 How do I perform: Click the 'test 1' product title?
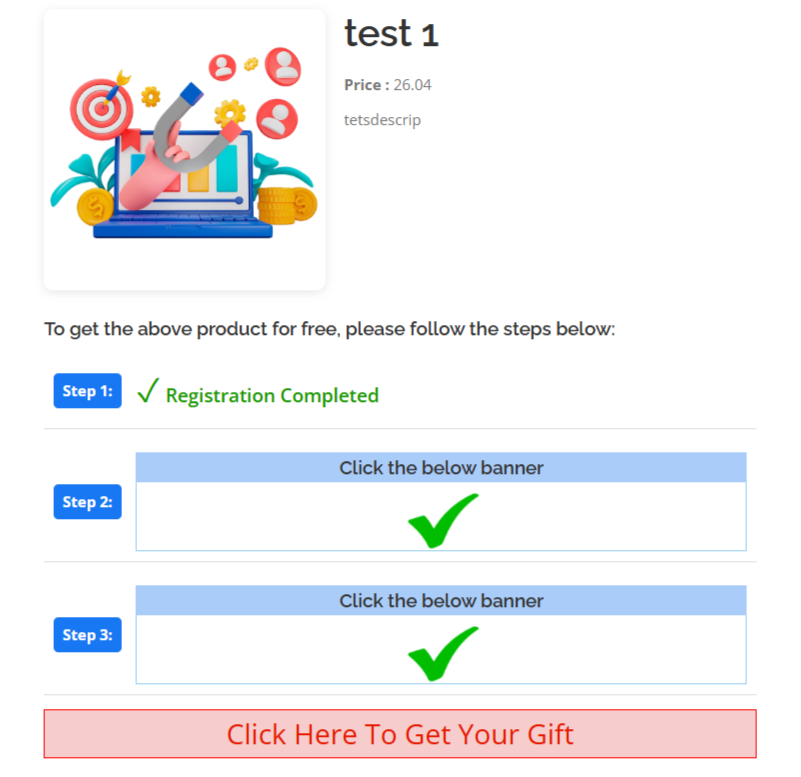click(391, 35)
